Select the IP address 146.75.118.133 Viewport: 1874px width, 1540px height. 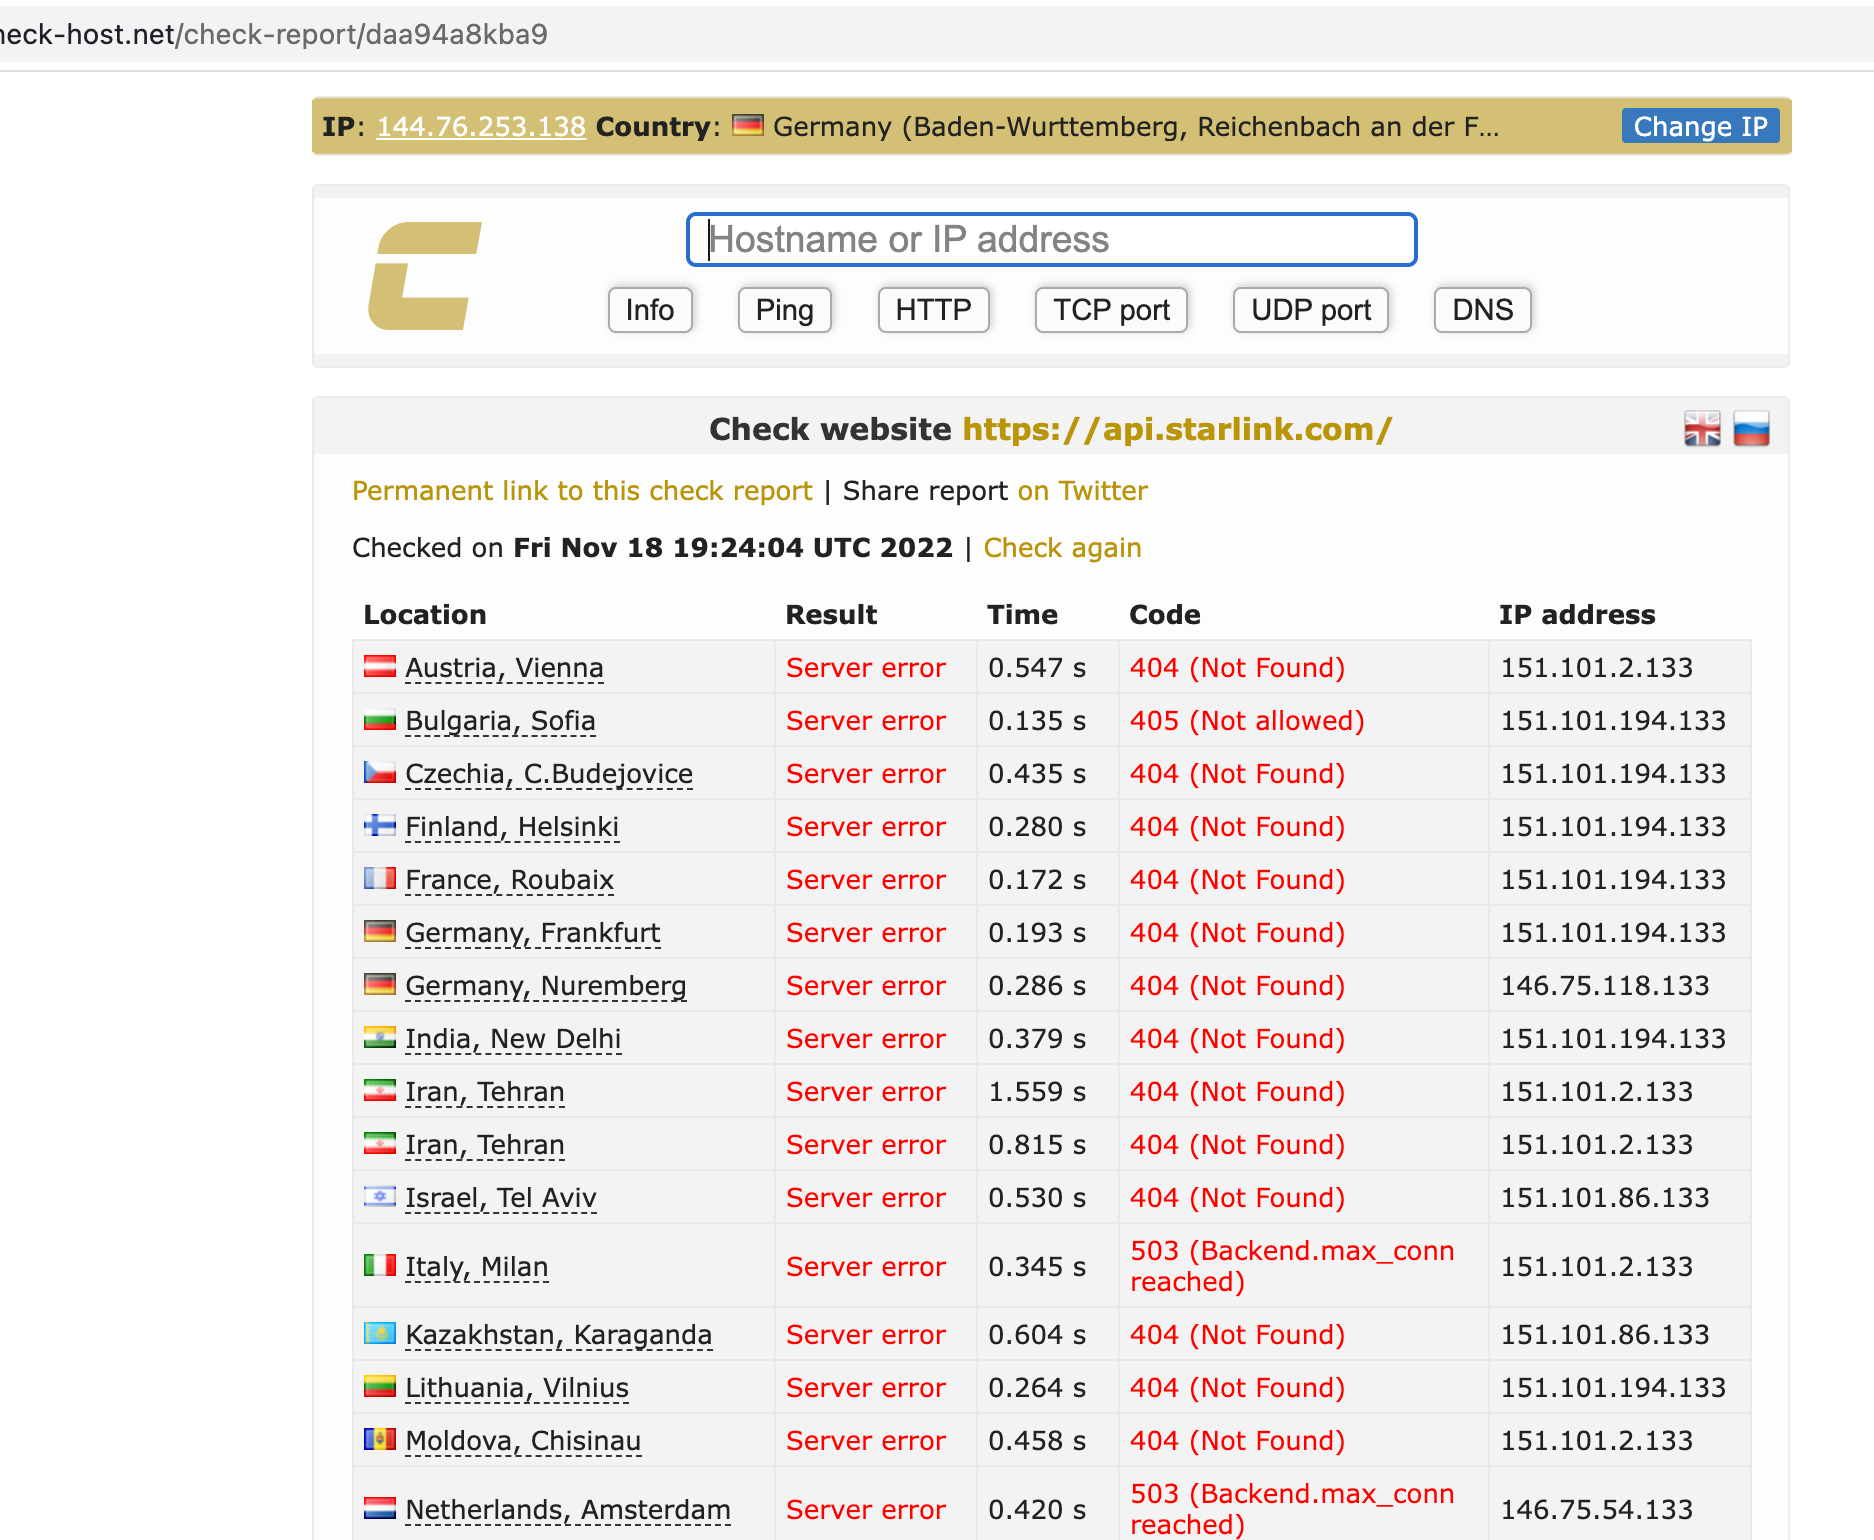[x=1605, y=986]
